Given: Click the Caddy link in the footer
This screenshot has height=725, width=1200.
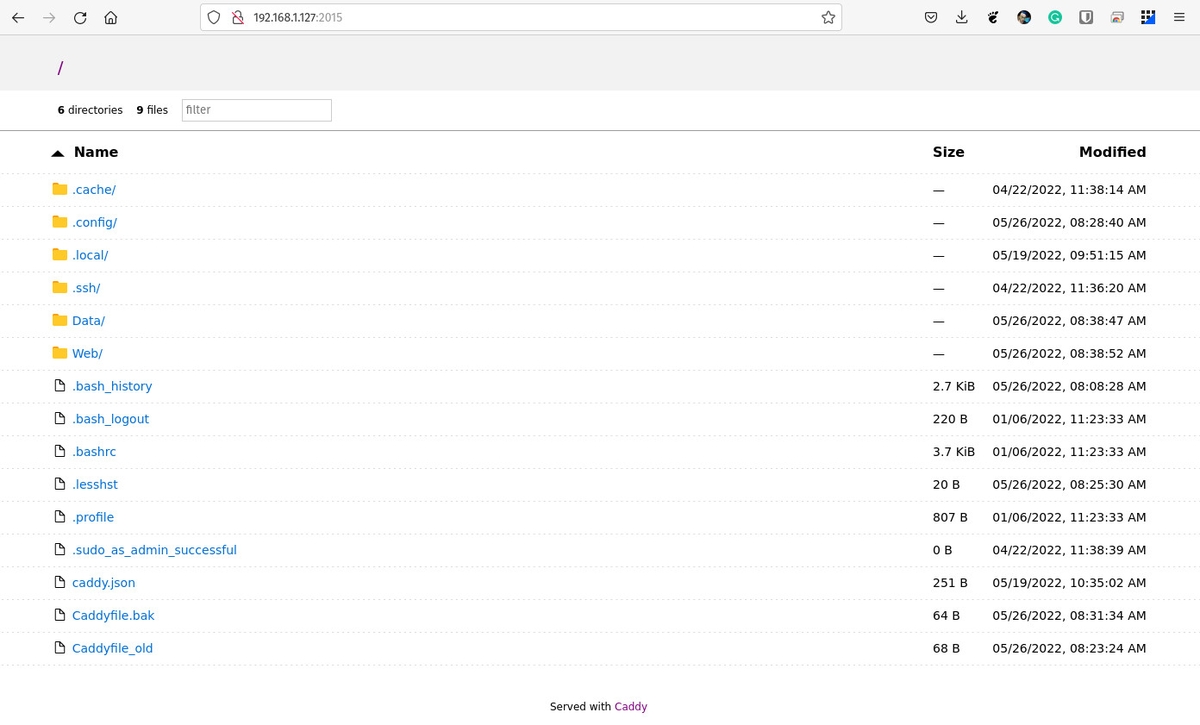Looking at the screenshot, I should (x=630, y=706).
